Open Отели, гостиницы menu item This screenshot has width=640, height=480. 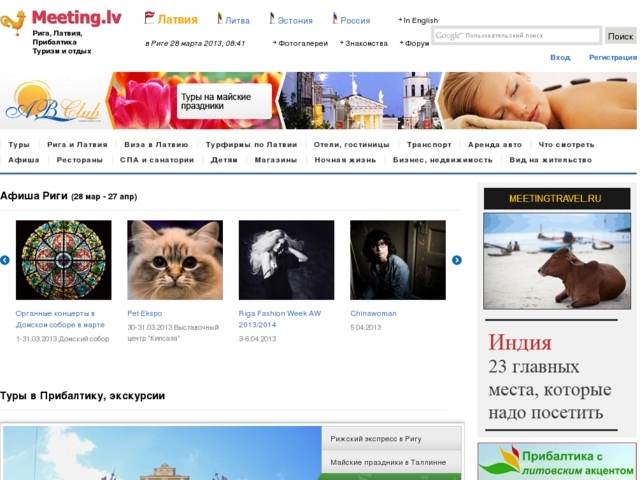(351, 145)
